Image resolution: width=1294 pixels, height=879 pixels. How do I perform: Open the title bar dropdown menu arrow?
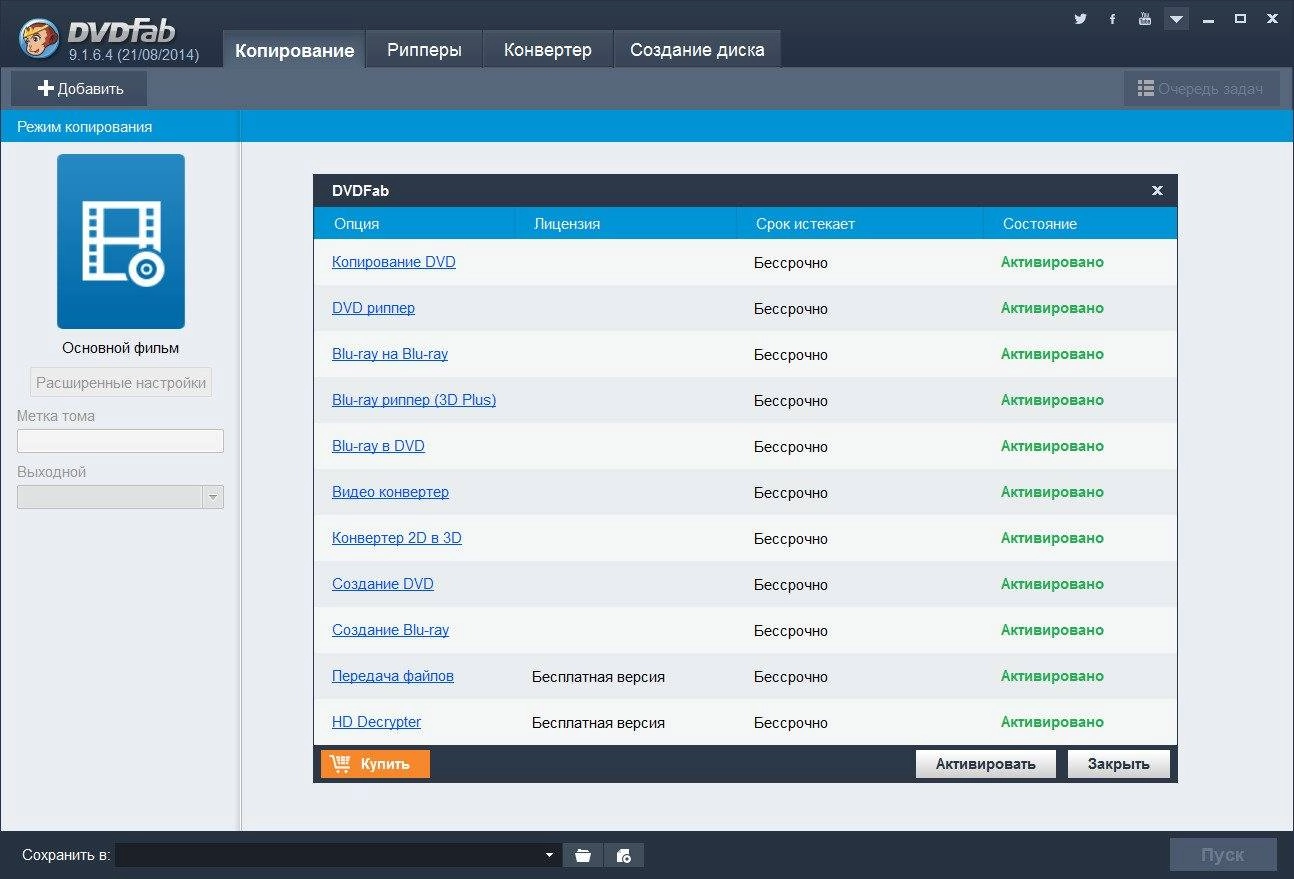click(1177, 19)
